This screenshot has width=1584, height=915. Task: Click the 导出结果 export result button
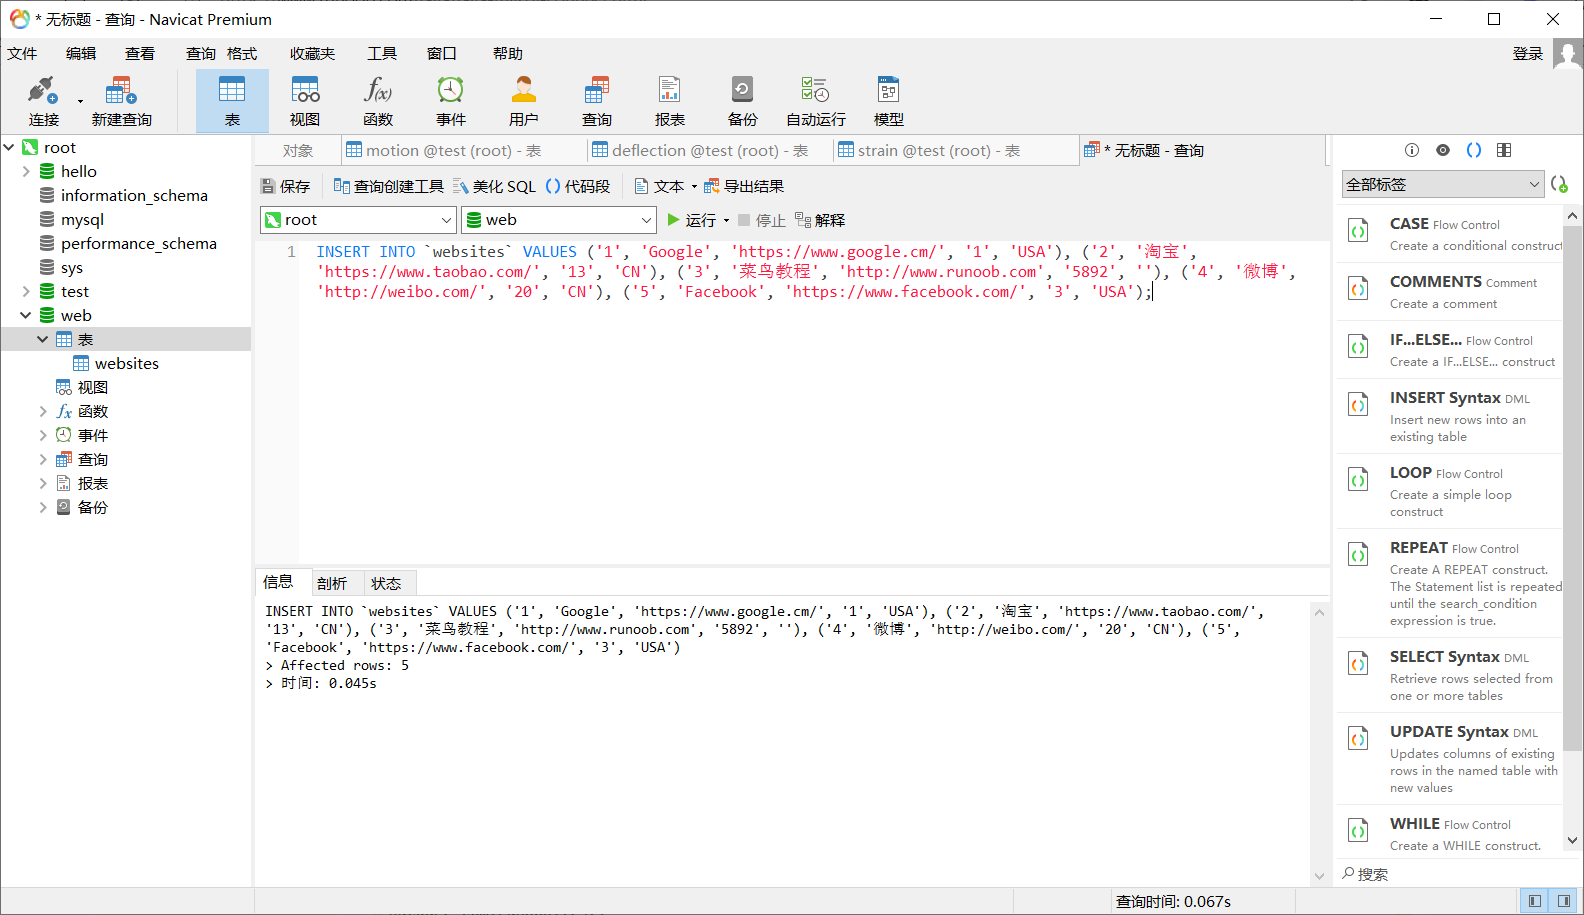point(744,186)
